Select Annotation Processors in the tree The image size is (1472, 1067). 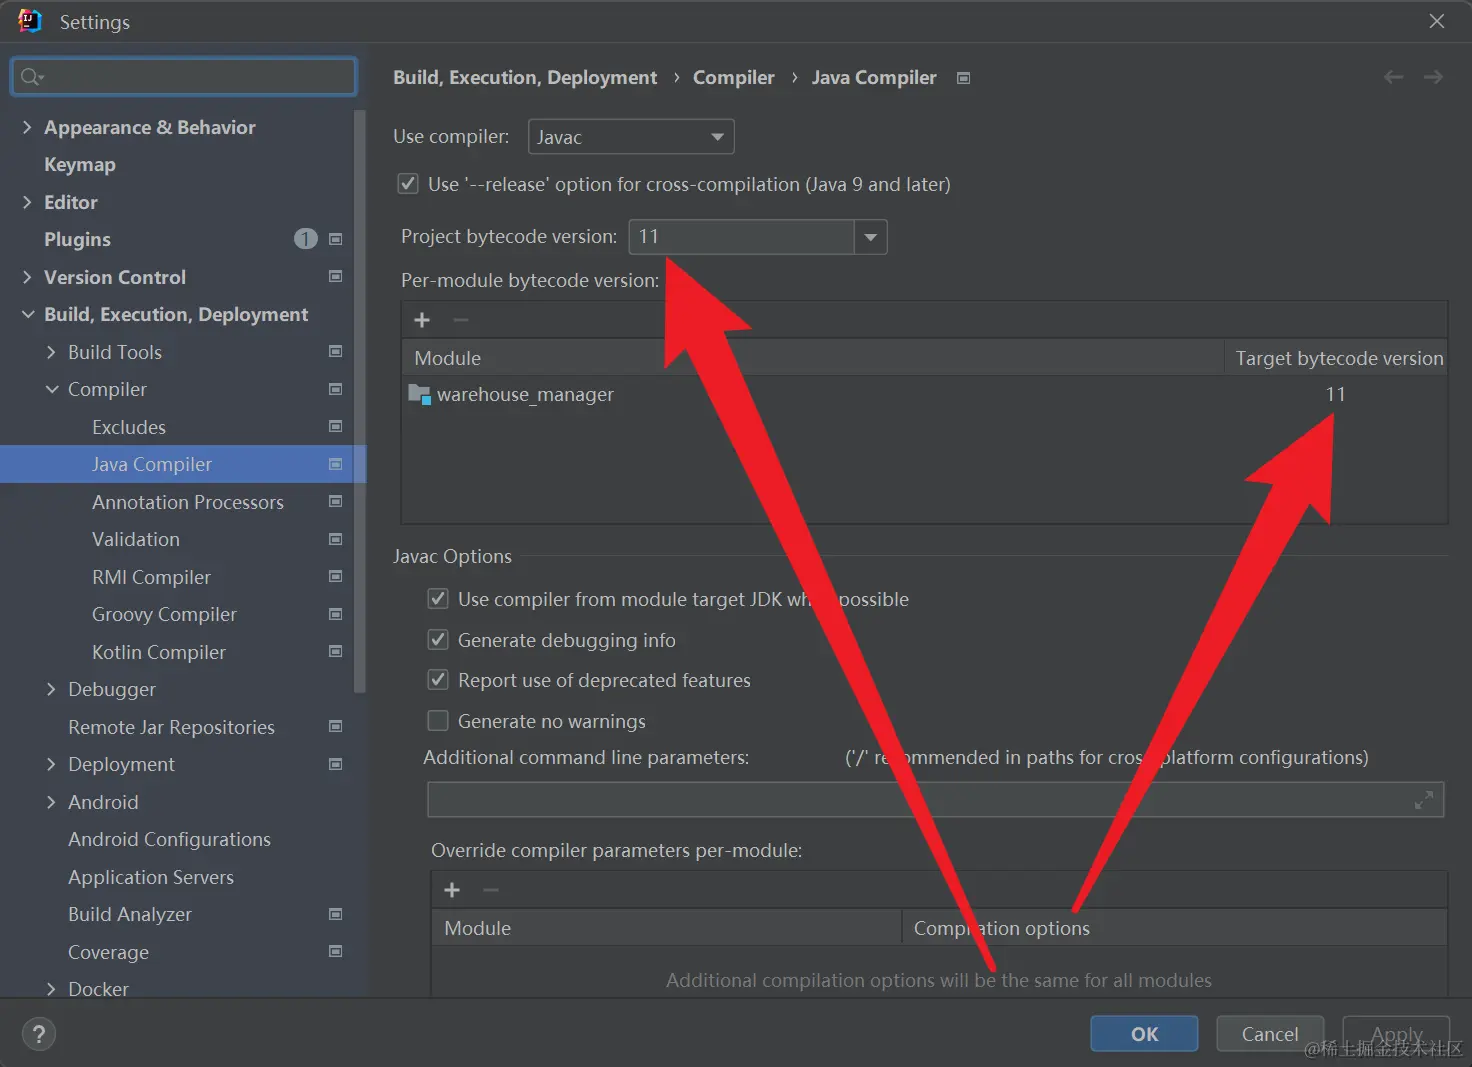[x=188, y=502]
